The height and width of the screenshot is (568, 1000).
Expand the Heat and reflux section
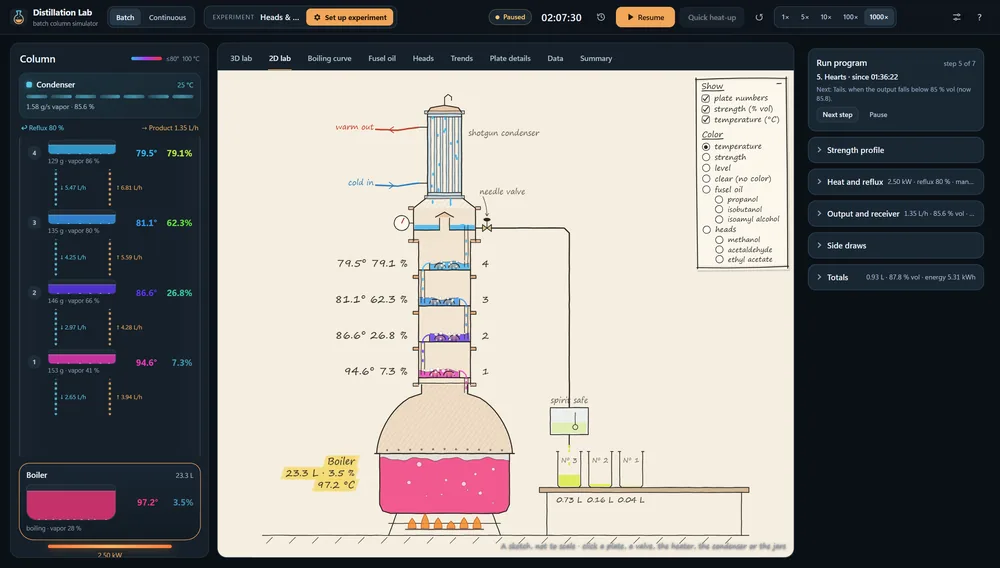pyautogui.click(x=895, y=182)
